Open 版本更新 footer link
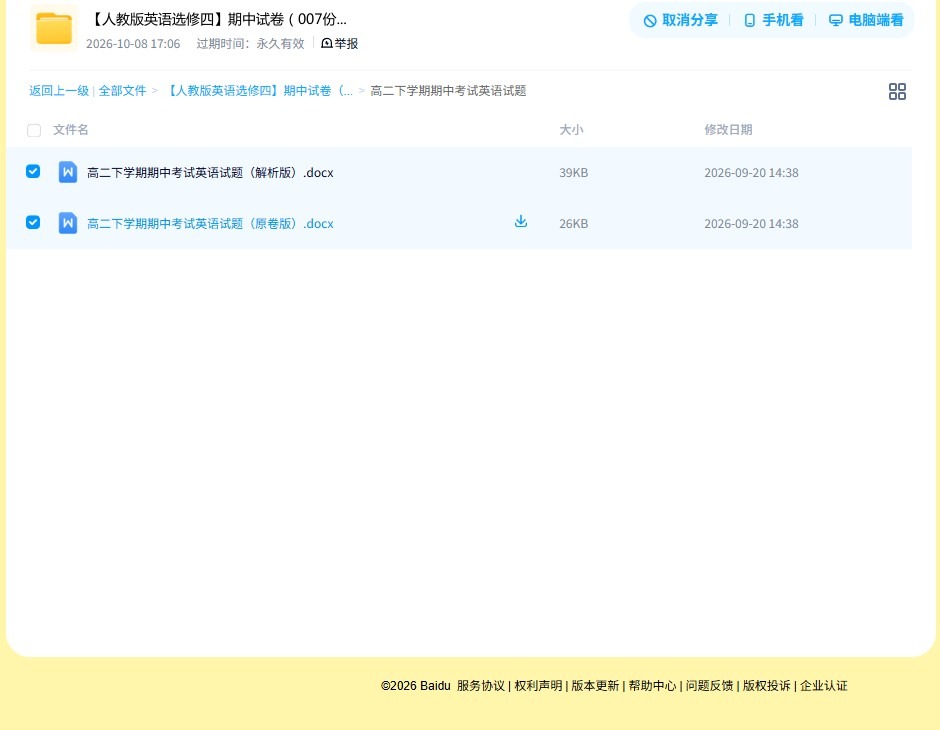Image resolution: width=940 pixels, height=730 pixels. point(595,686)
